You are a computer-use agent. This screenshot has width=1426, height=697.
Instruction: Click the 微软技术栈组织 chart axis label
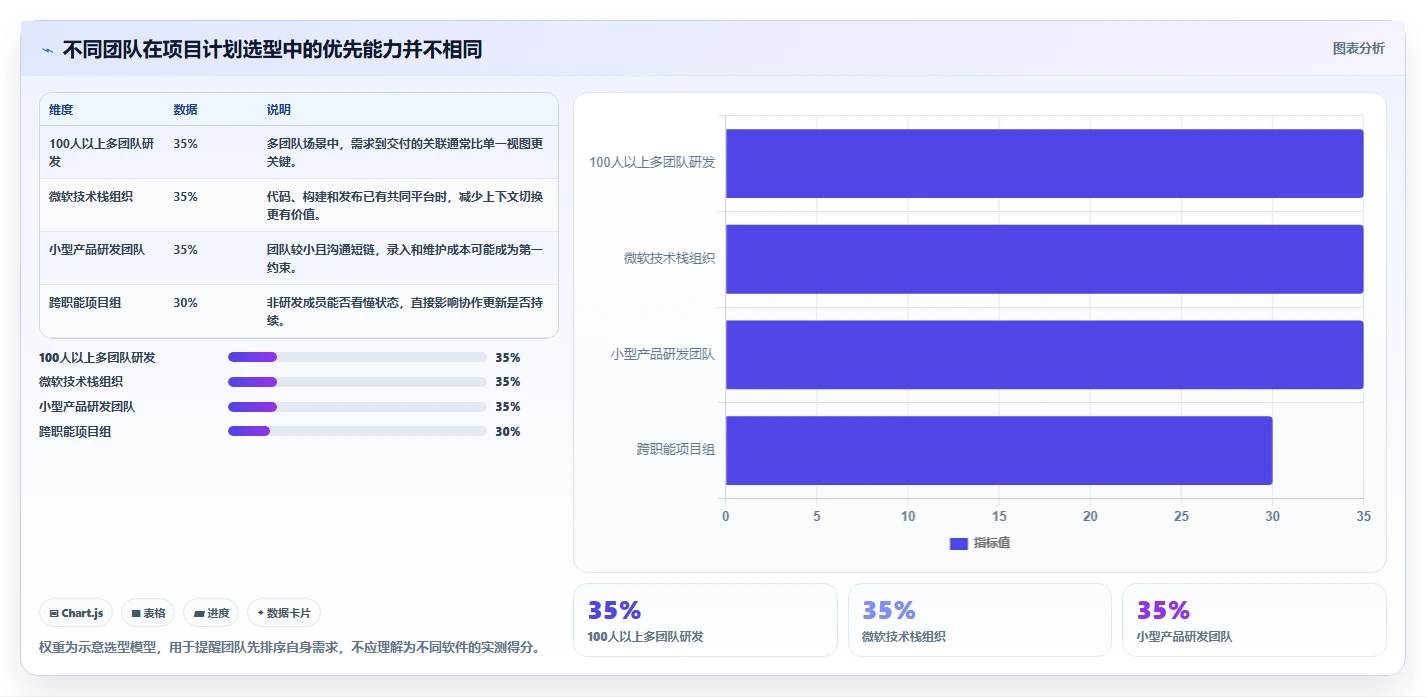pyautogui.click(x=670, y=258)
